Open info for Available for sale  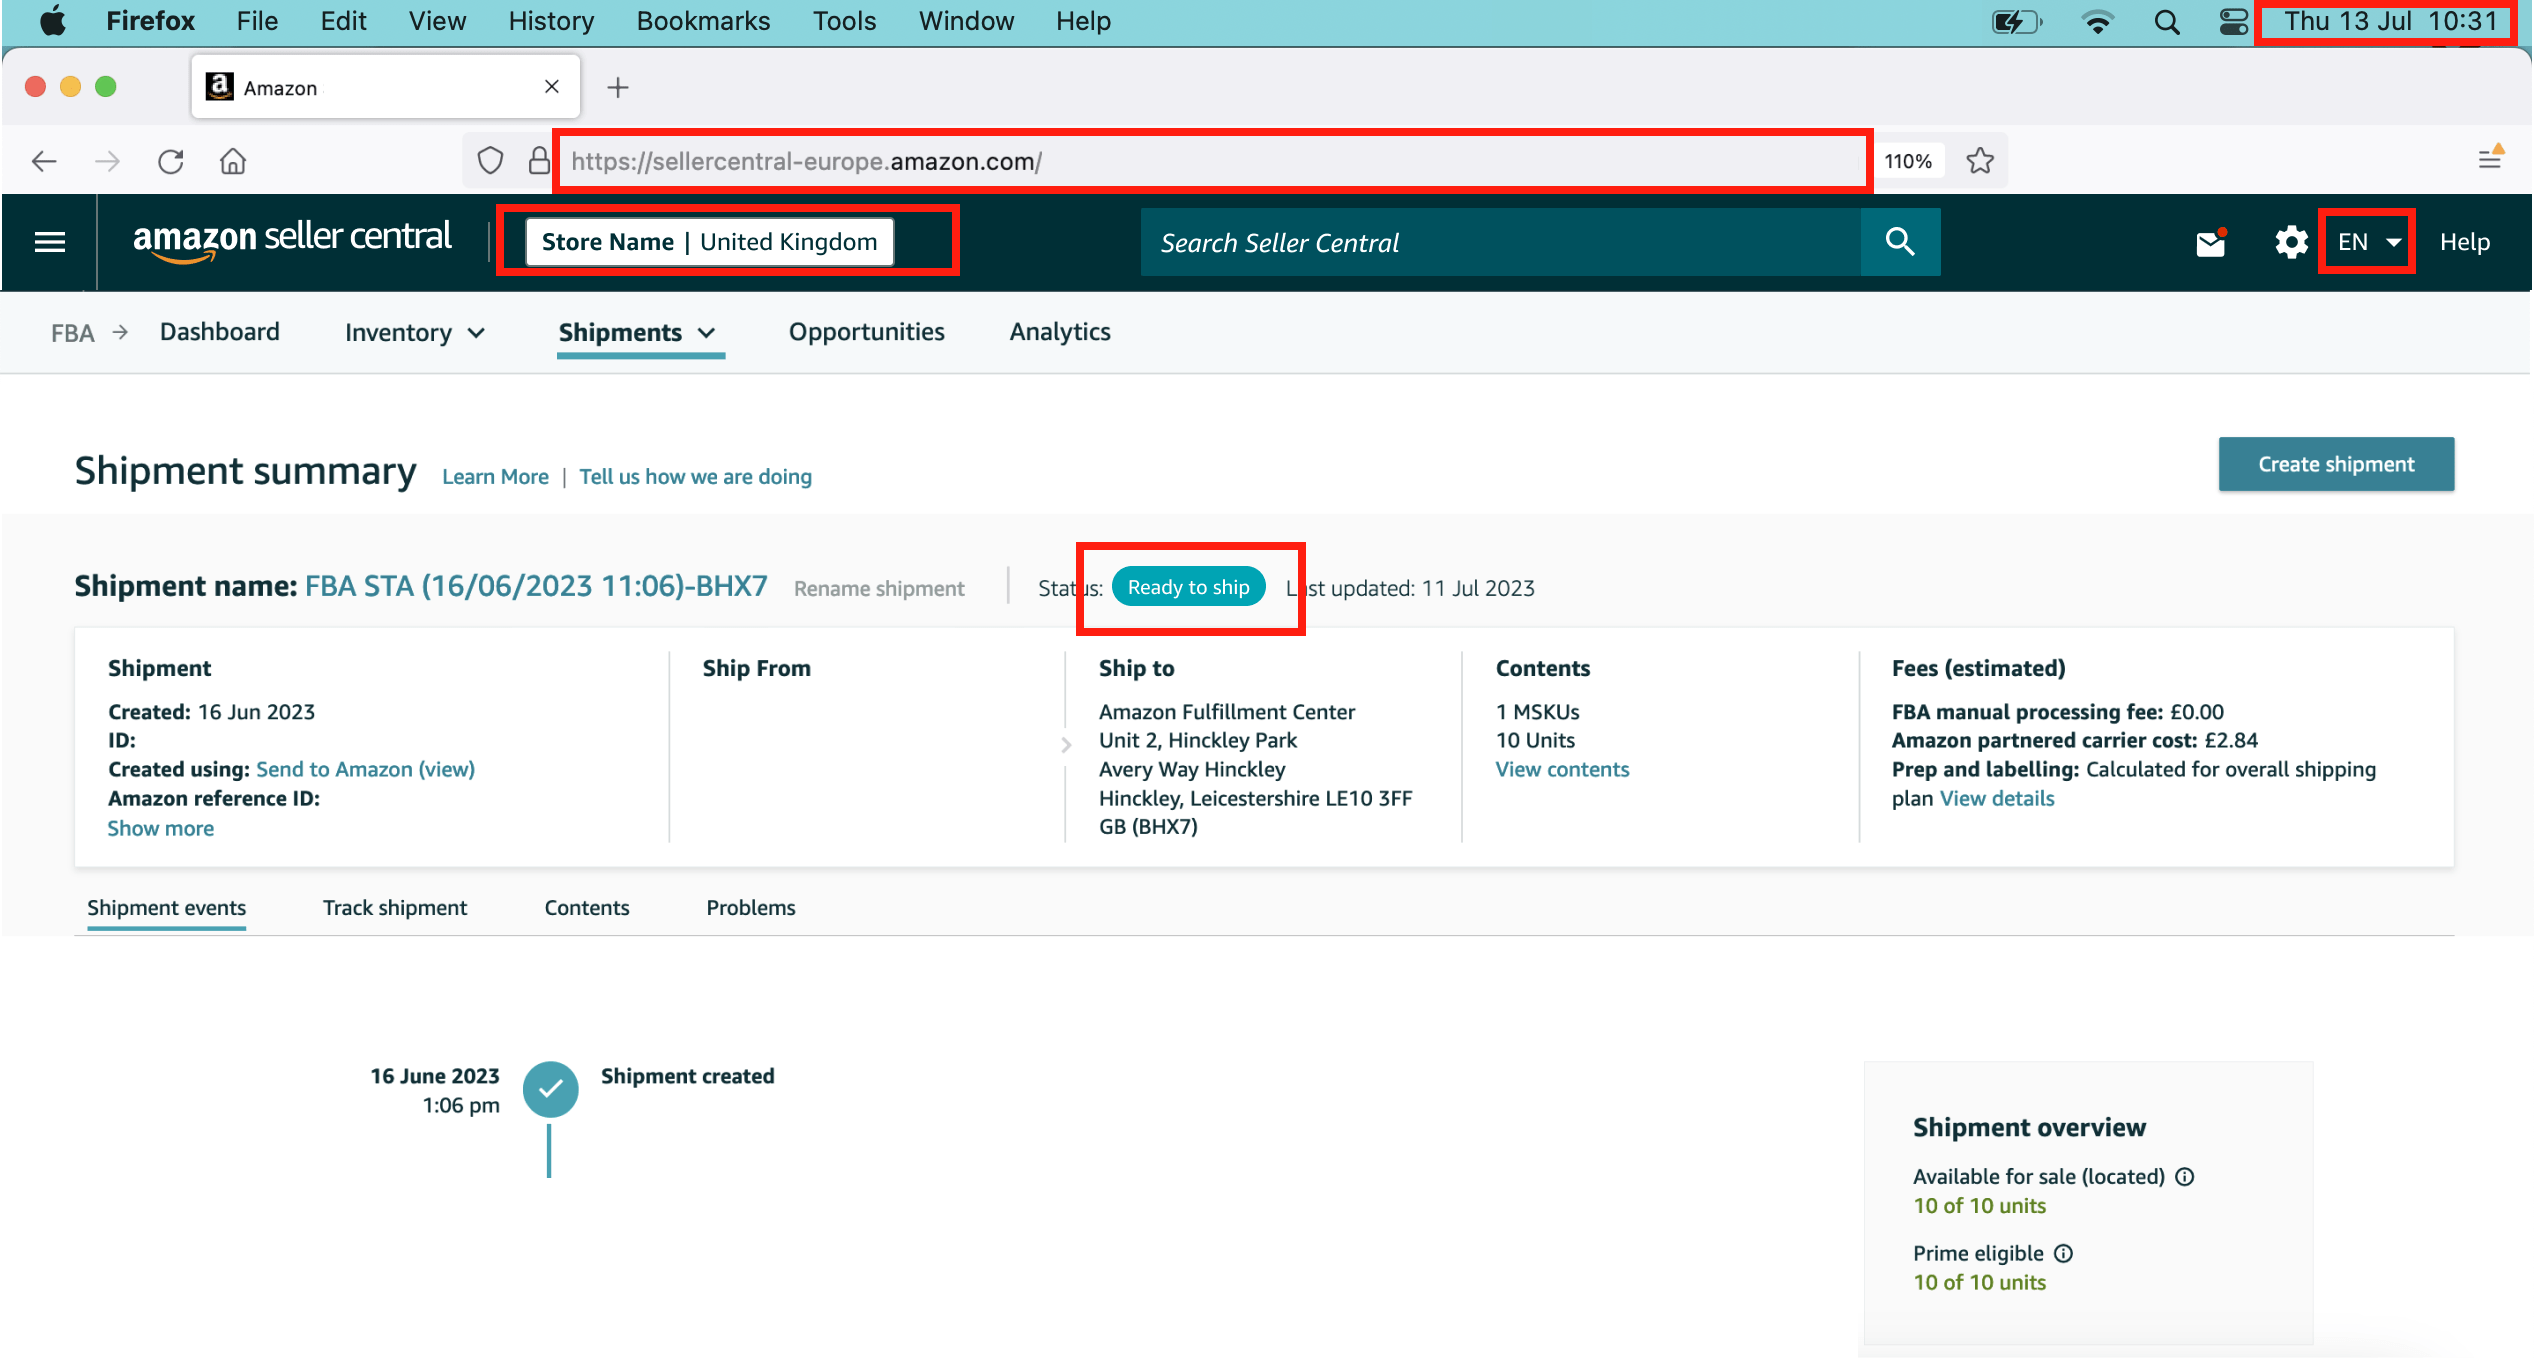2185,1177
